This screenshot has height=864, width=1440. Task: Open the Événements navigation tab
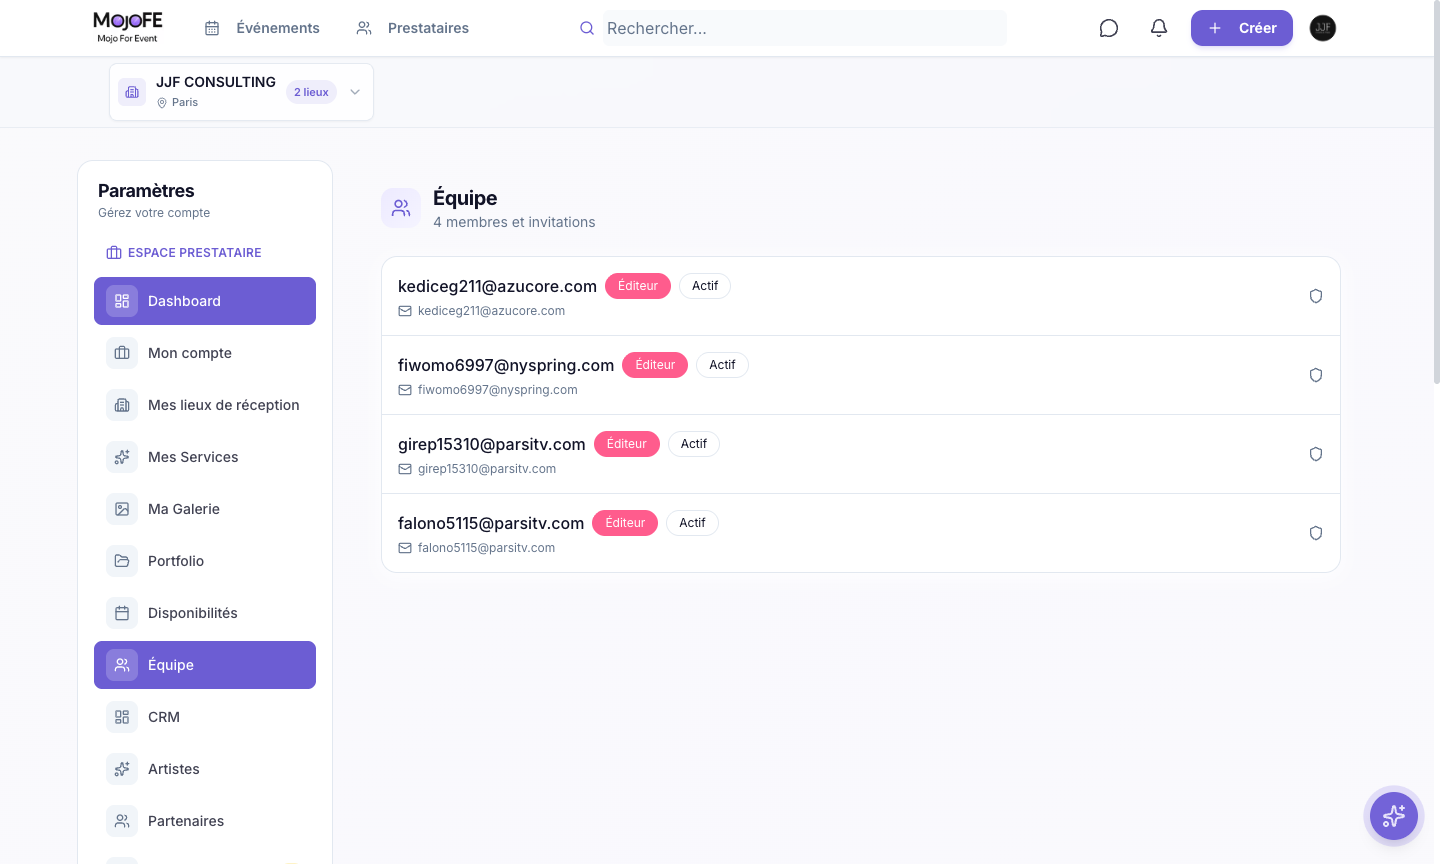pos(262,28)
